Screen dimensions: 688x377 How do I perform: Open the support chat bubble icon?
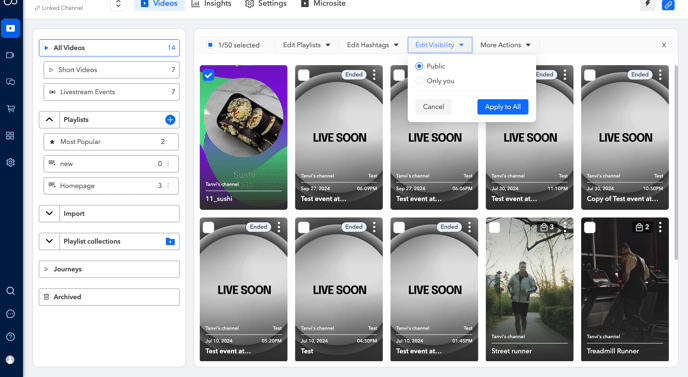[11, 314]
